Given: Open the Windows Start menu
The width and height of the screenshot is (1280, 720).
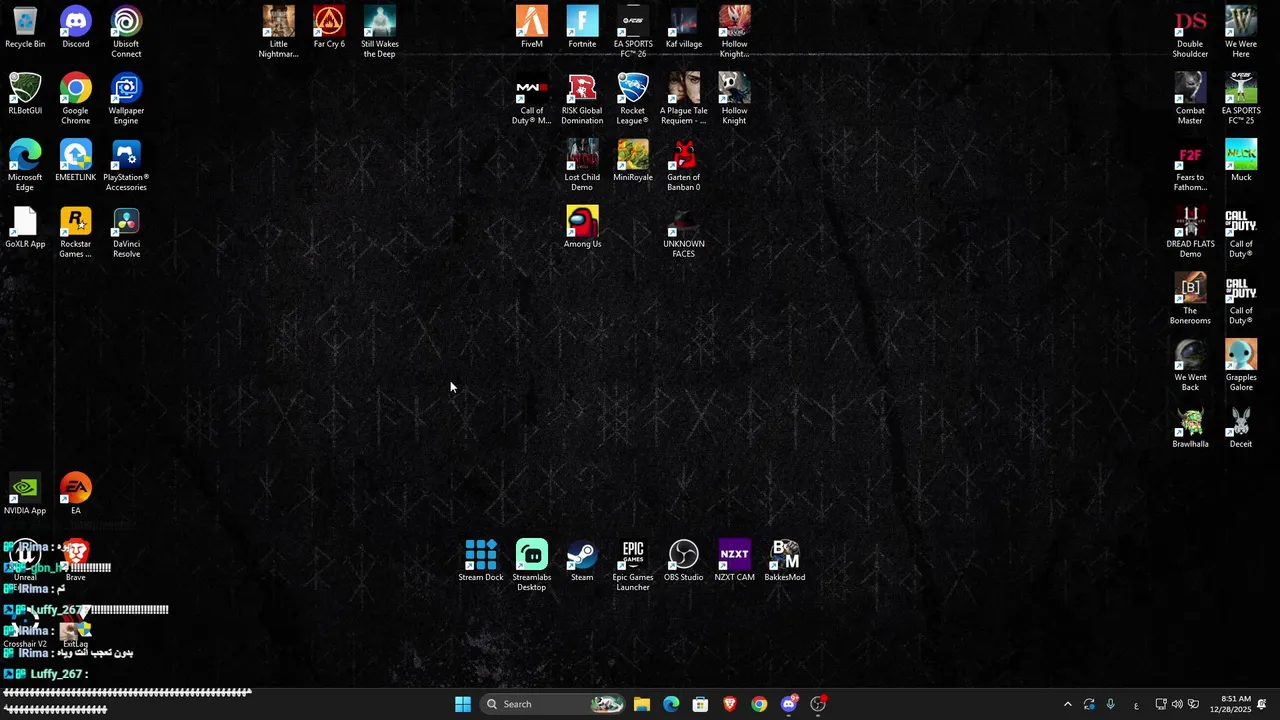Looking at the screenshot, I should pos(463,704).
